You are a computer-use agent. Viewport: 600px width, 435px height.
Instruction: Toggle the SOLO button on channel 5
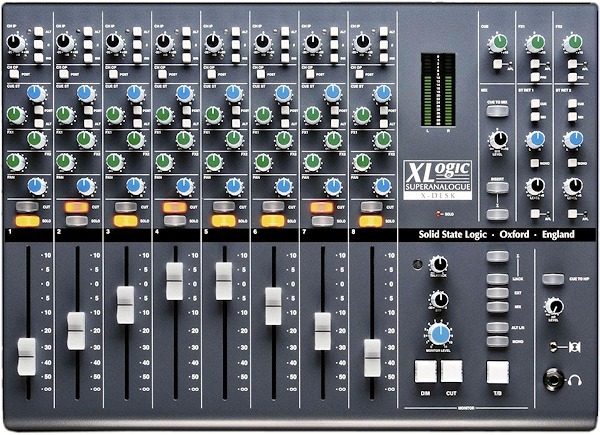pos(222,220)
